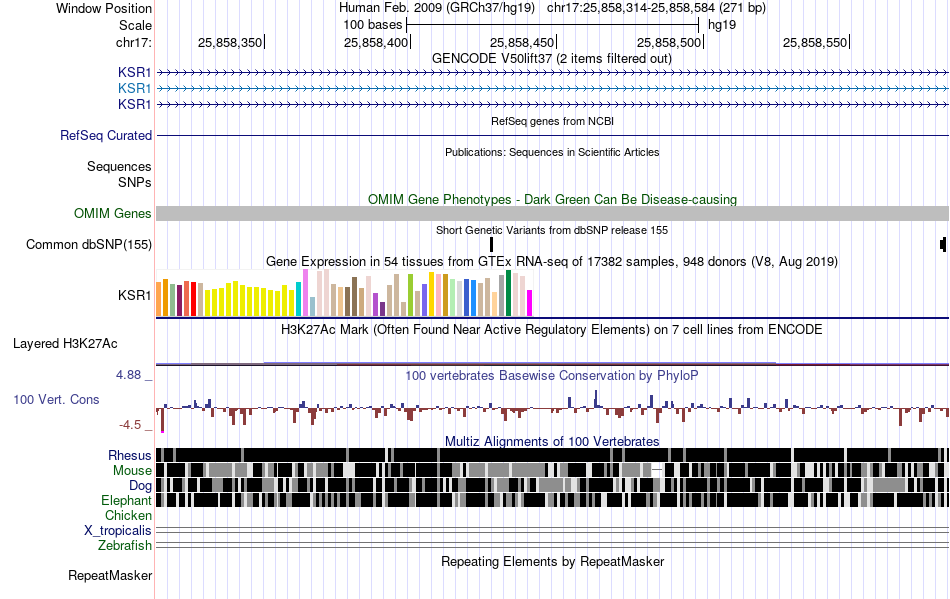
Task: Select the first dark KSR1 transcript label
Action: [135, 72]
